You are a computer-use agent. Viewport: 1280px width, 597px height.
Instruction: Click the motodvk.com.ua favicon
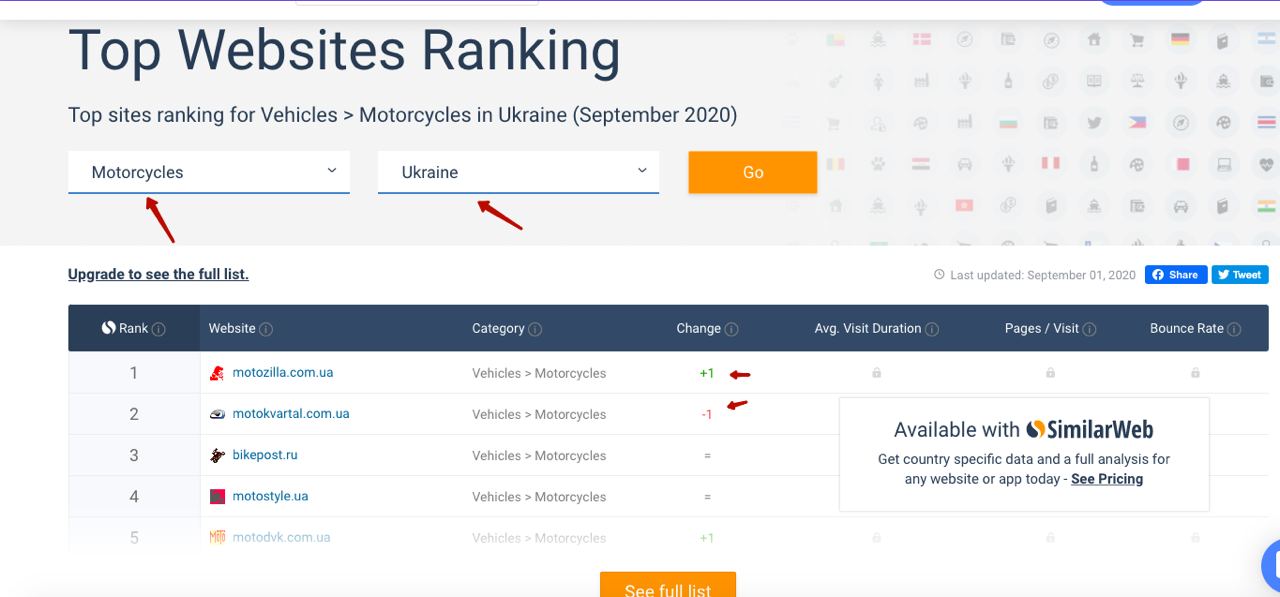pos(217,537)
